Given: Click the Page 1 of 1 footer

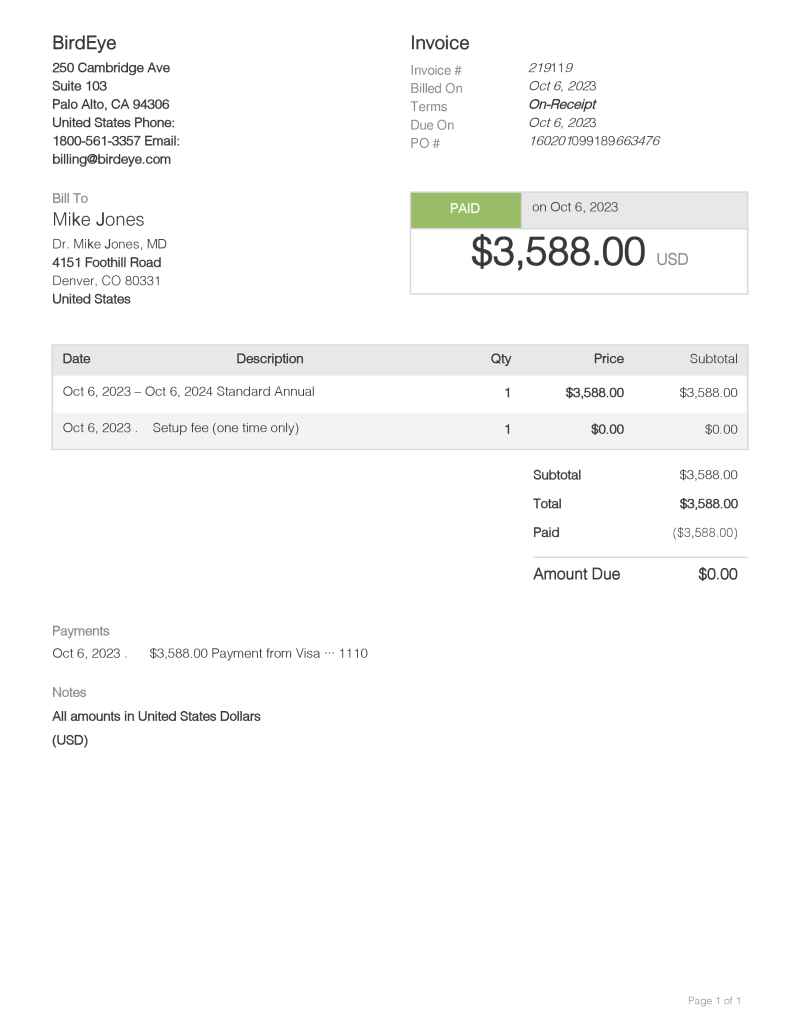Looking at the screenshot, I should point(714,1001).
